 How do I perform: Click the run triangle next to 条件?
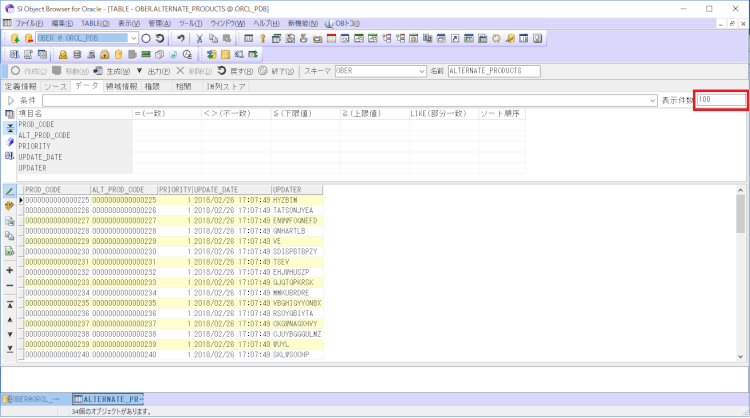click(x=10, y=101)
